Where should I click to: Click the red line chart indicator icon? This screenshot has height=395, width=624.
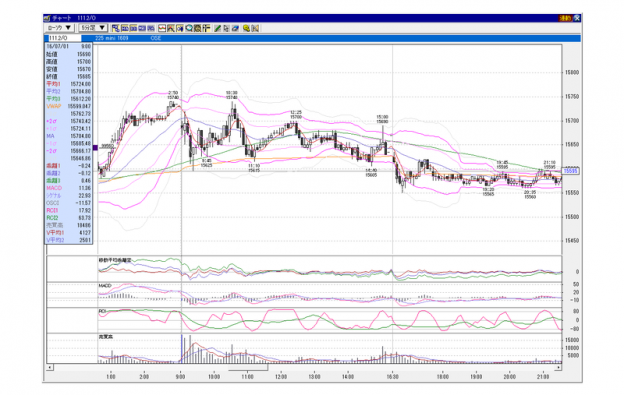tap(162, 28)
